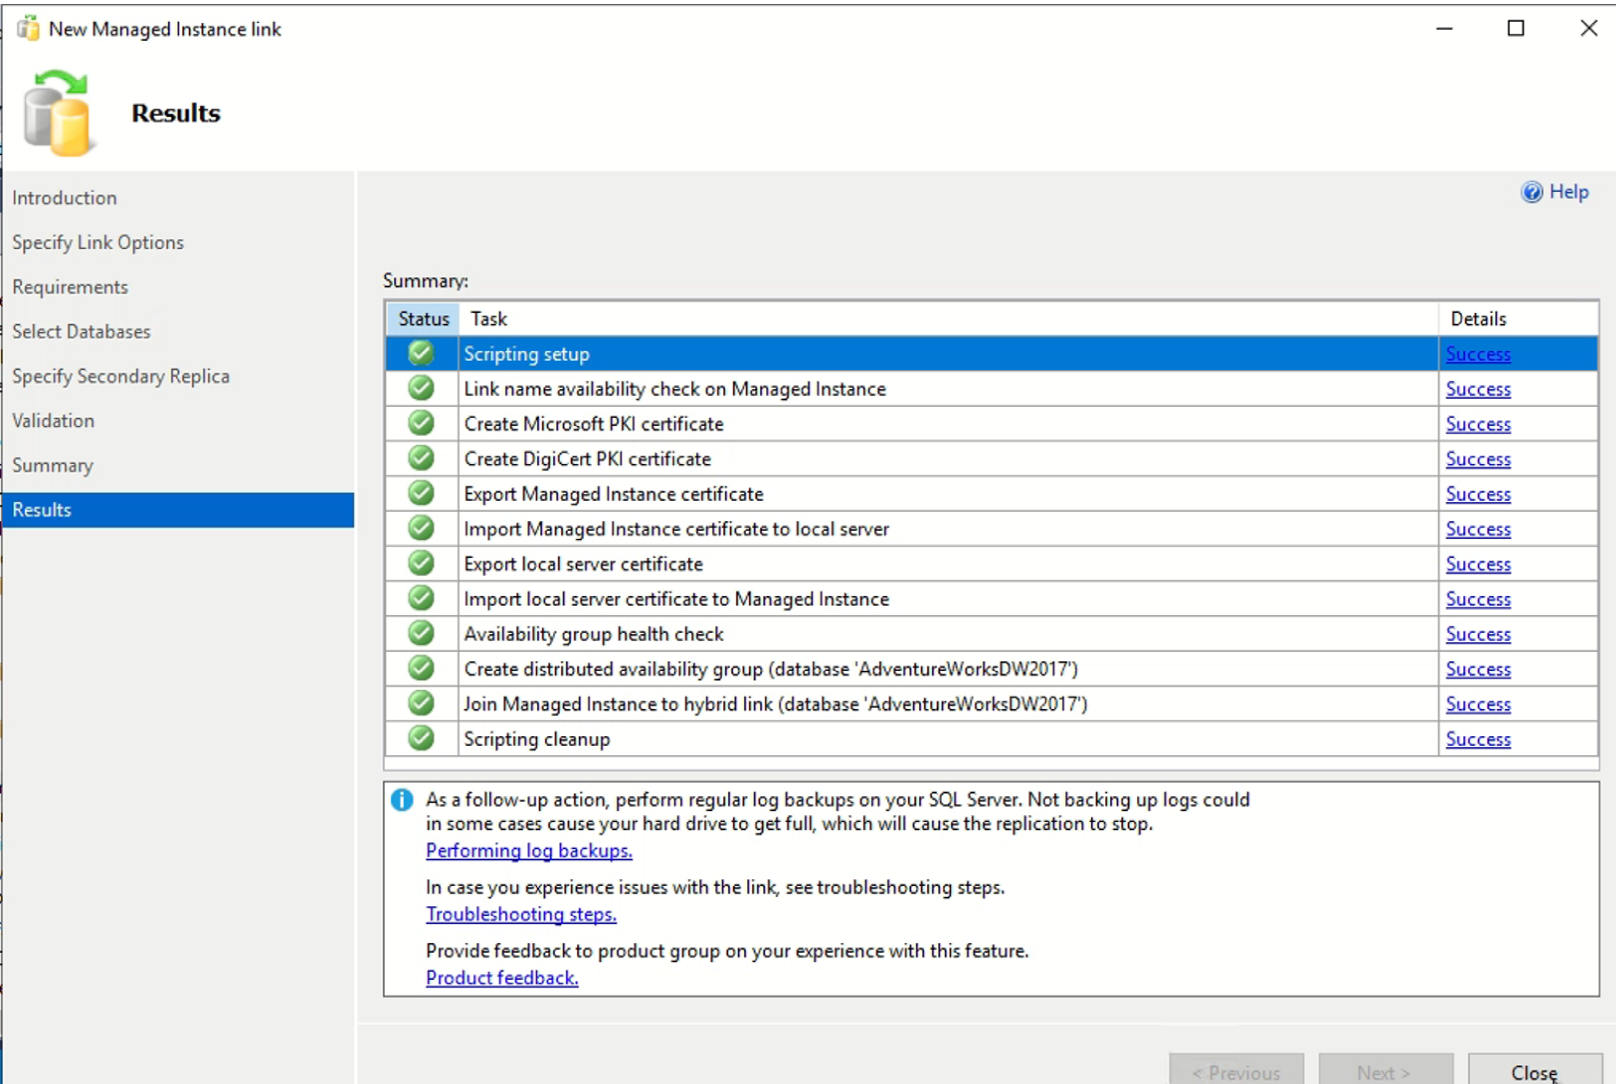The image size is (1616, 1084).
Task: Open Success details for Import local server certificate
Action: pos(1478,599)
